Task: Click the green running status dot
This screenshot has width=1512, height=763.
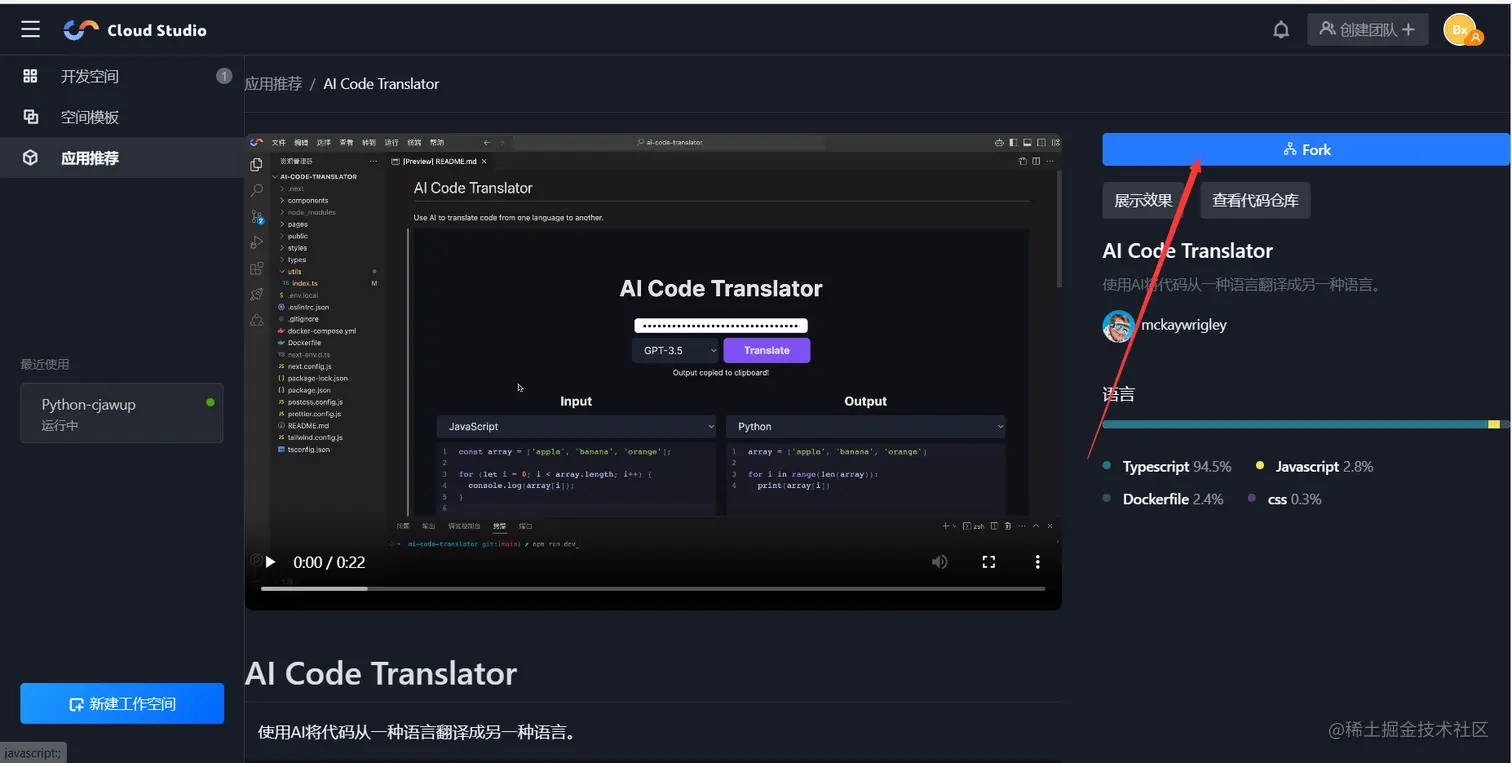Action: click(x=210, y=402)
